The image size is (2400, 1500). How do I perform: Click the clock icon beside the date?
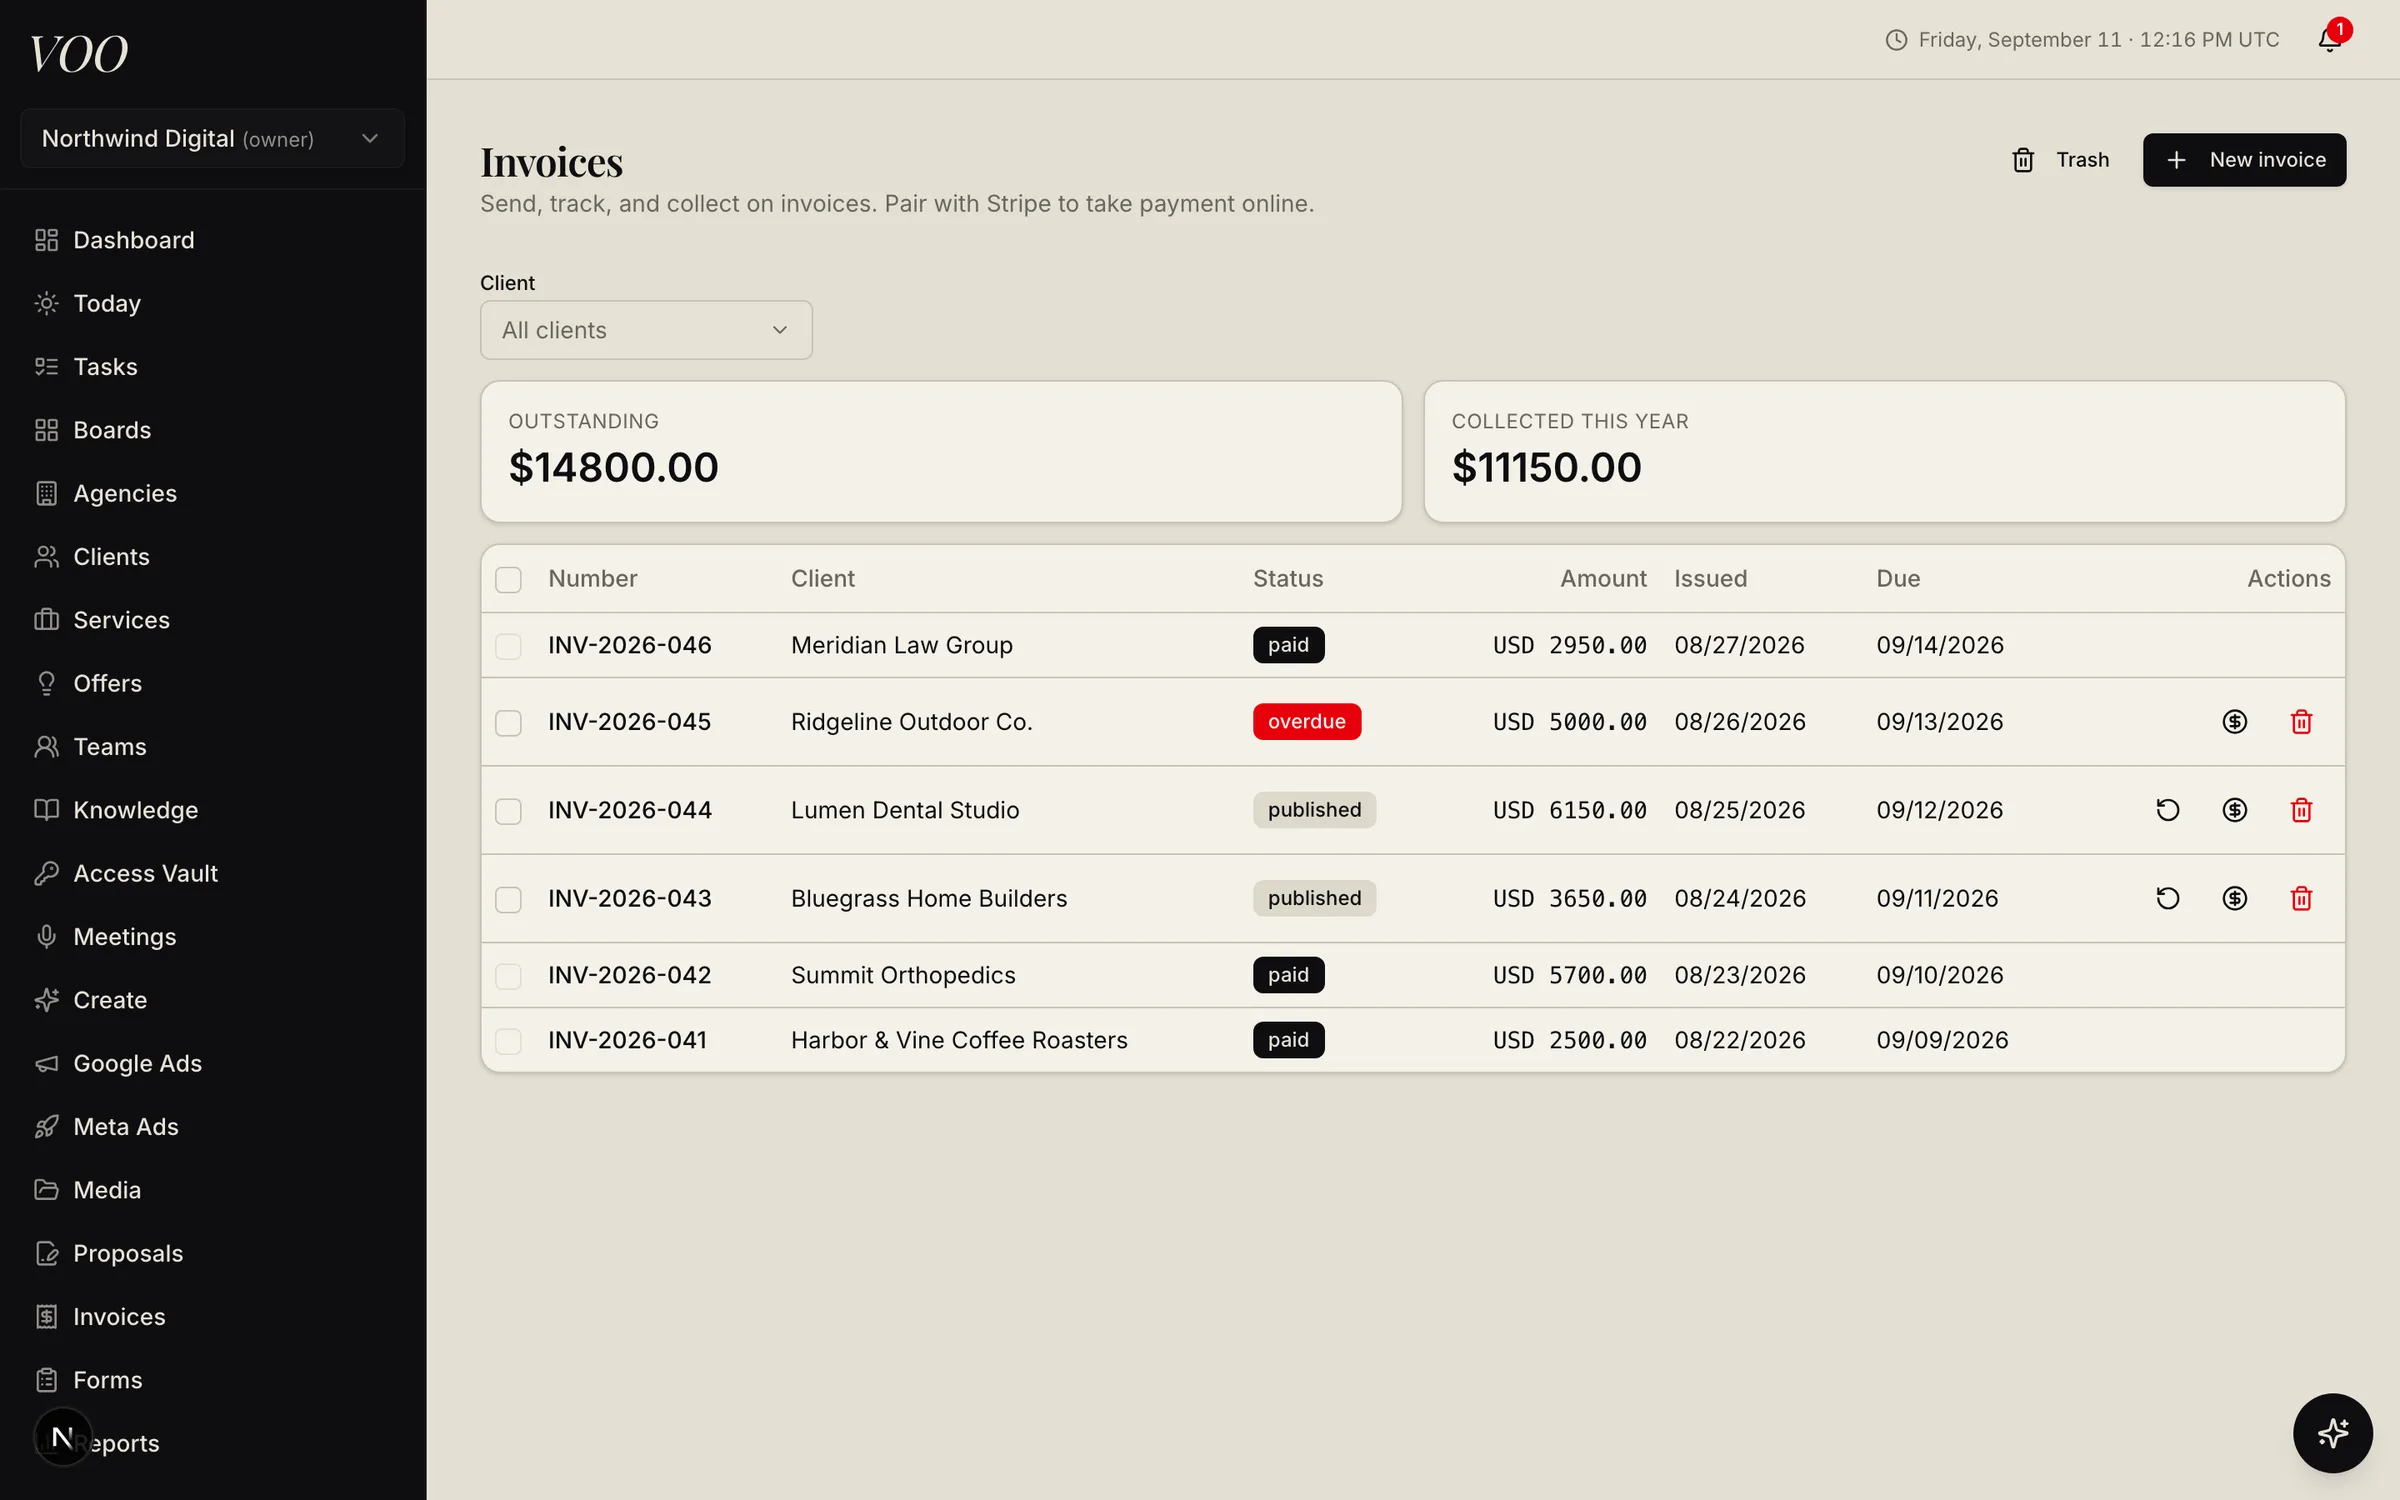coord(1896,40)
